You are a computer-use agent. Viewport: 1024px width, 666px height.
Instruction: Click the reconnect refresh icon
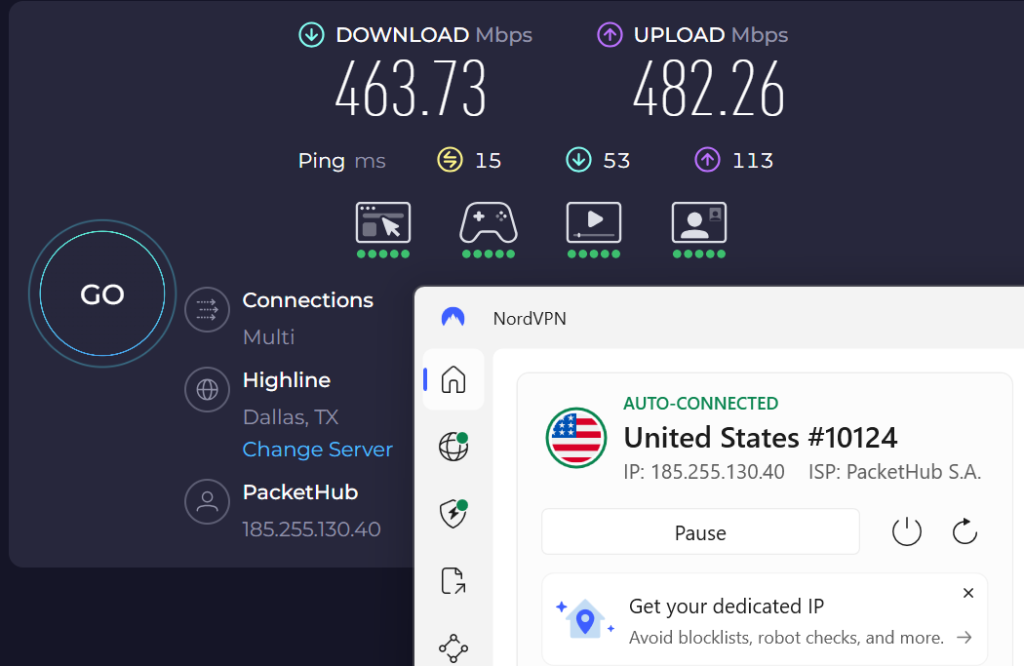click(964, 532)
